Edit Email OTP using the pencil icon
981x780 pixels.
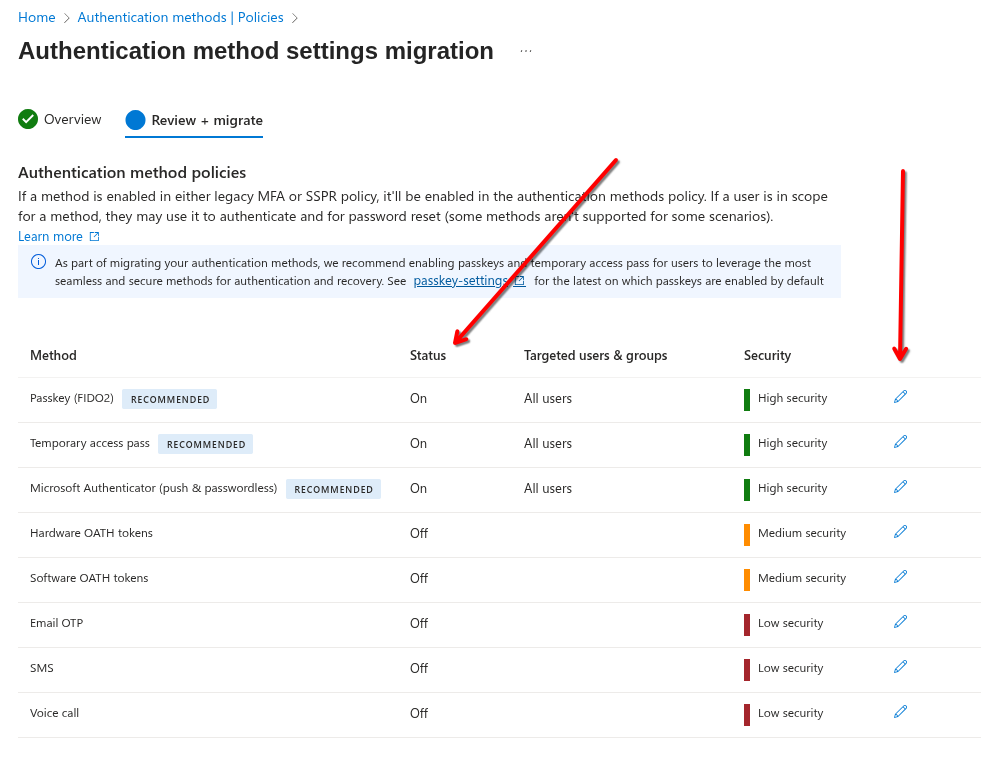(900, 621)
